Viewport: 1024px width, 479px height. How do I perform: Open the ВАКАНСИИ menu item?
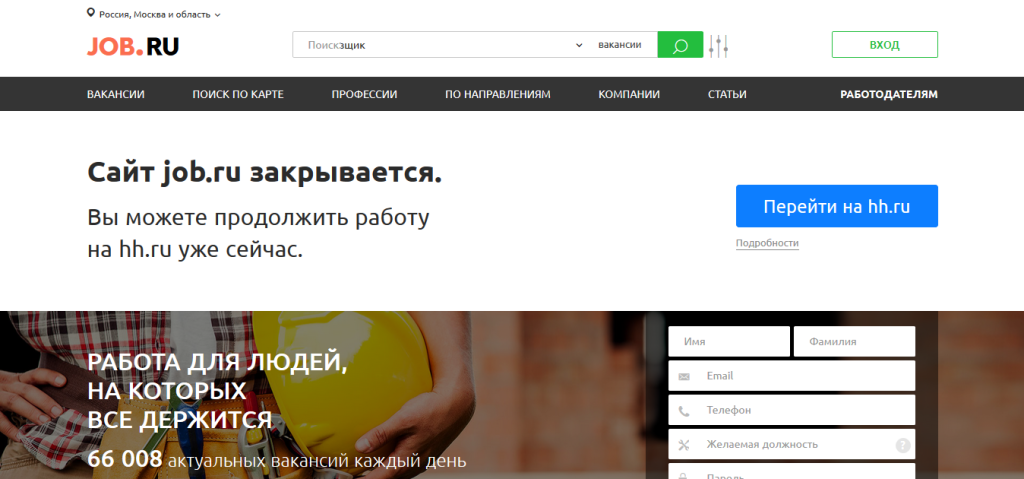[x=116, y=94]
